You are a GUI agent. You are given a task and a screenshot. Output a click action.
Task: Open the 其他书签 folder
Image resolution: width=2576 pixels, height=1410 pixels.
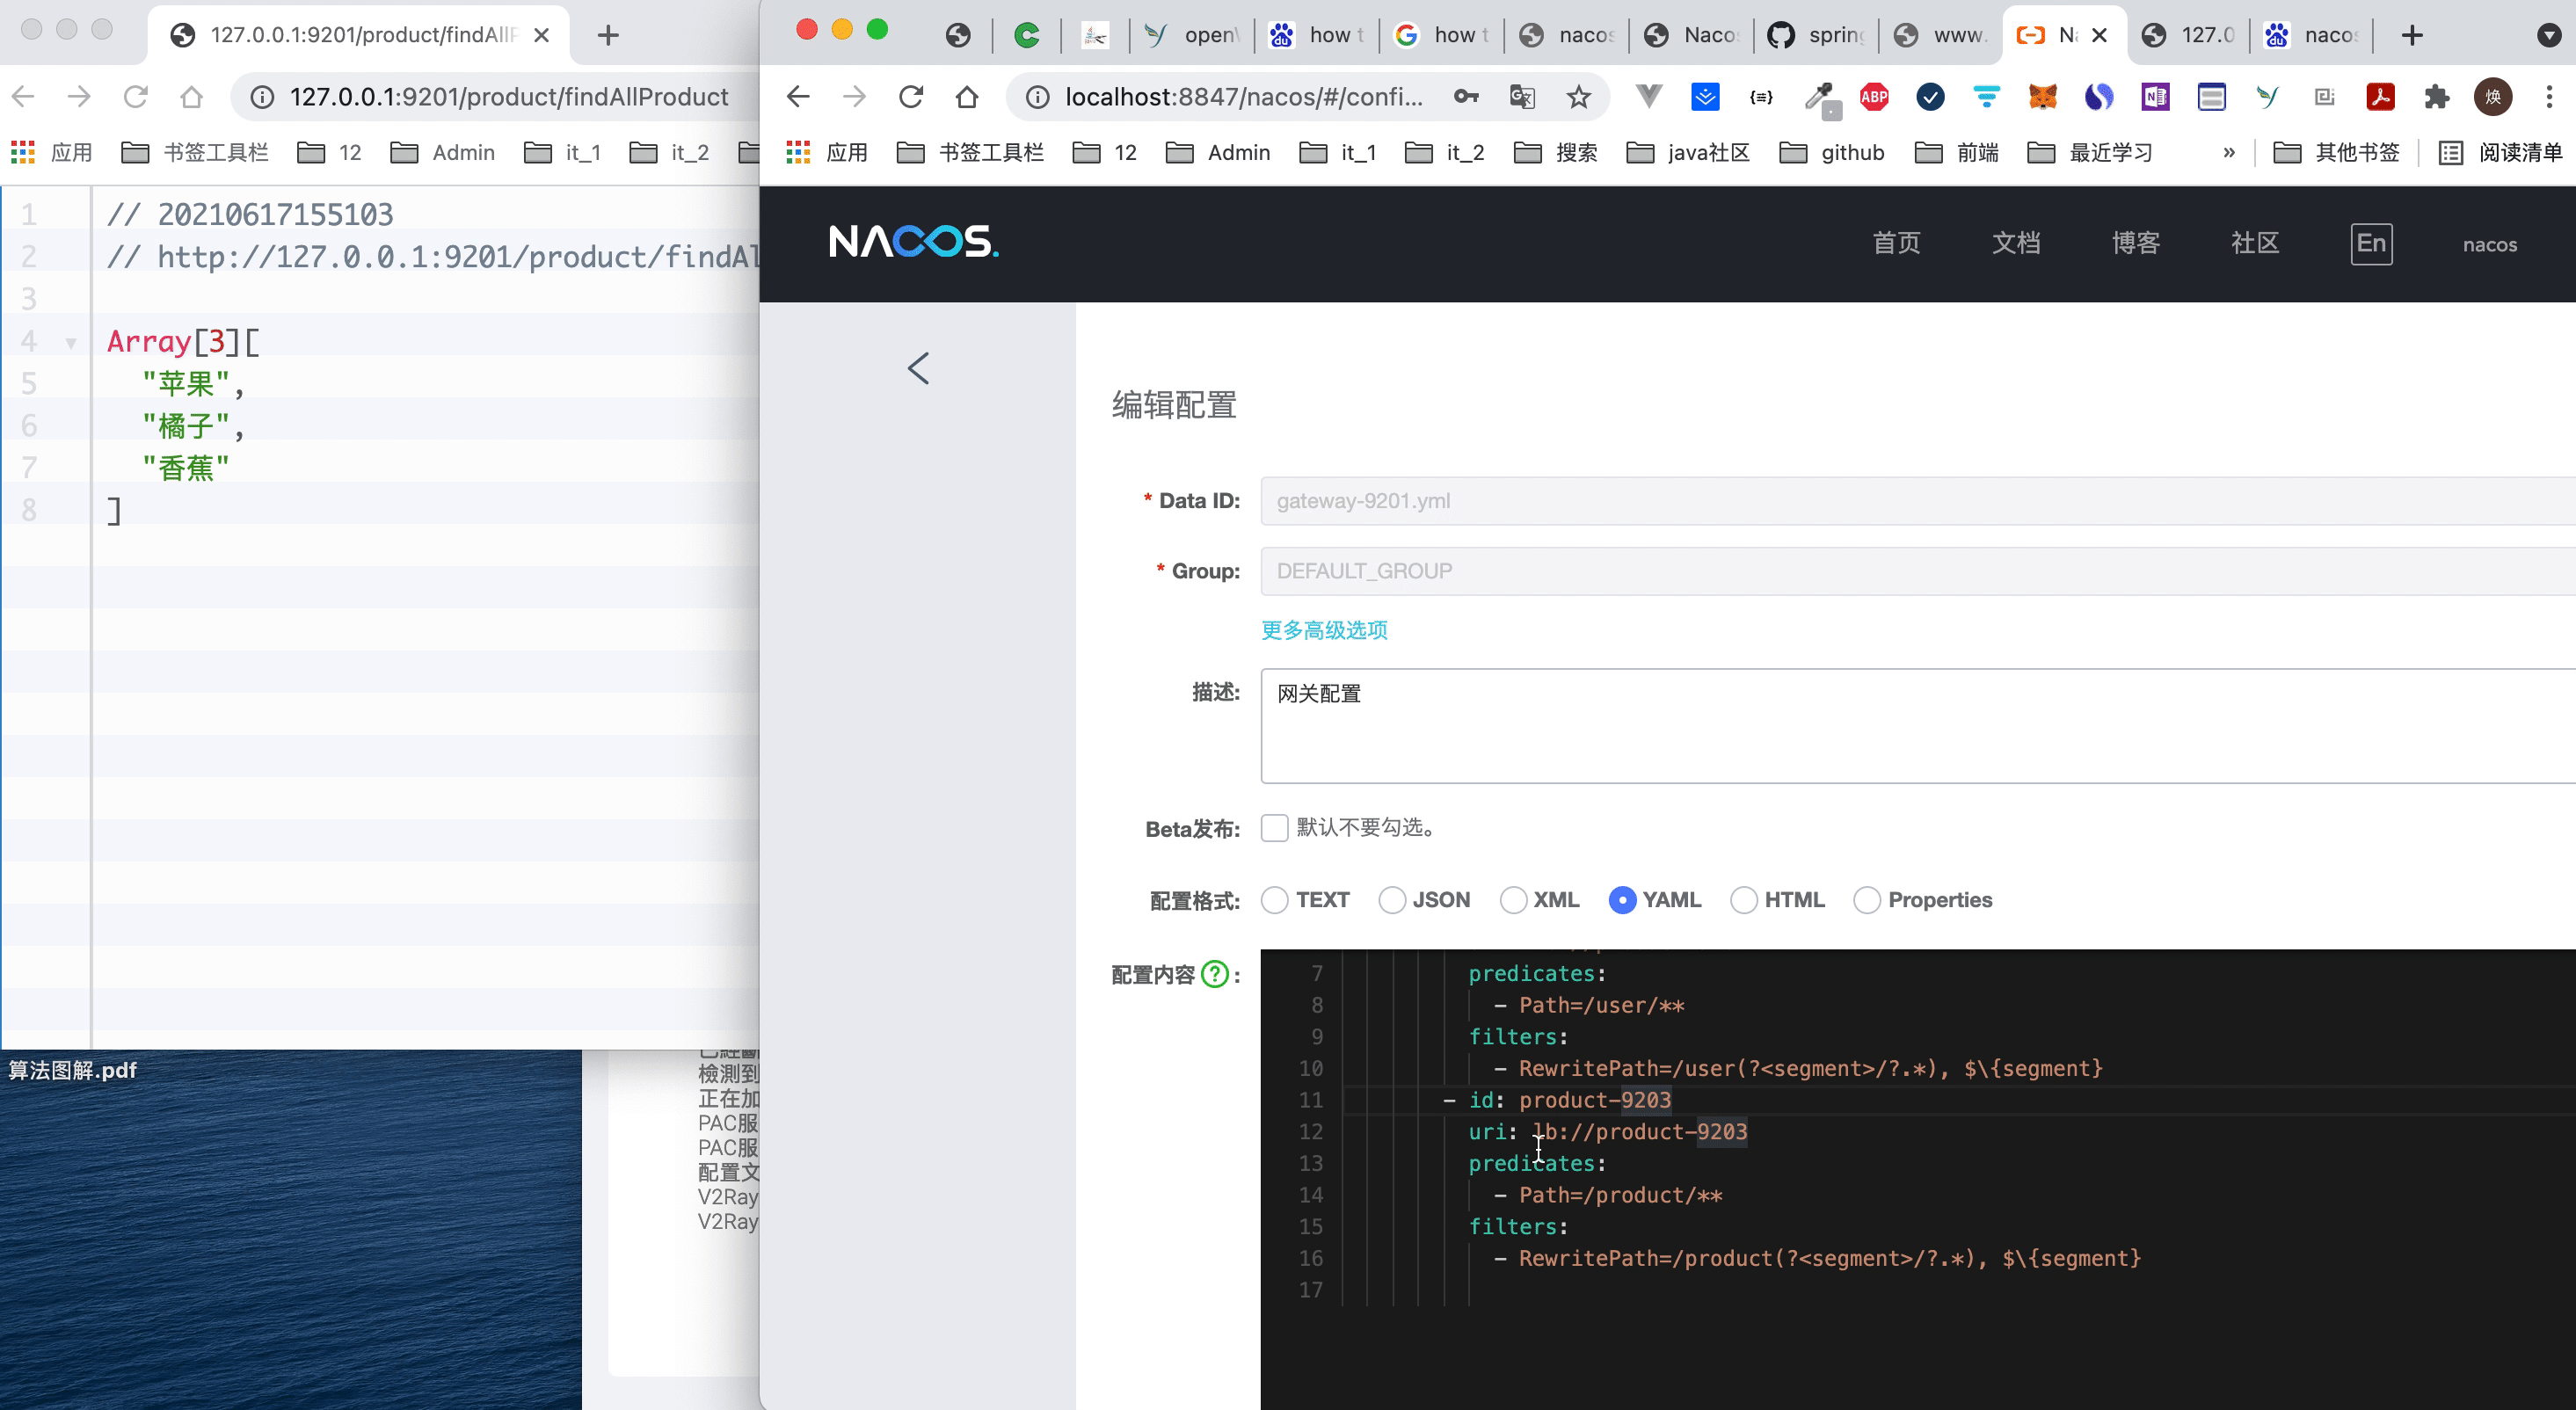[2336, 152]
